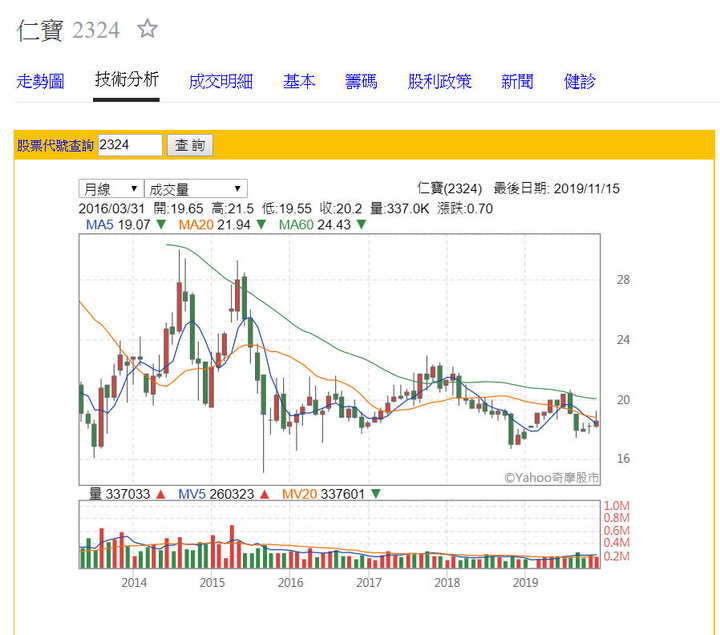The width and height of the screenshot is (720, 635).
Task: Add 仁寶 to favorites with the star icon
Action: point(147,29)
